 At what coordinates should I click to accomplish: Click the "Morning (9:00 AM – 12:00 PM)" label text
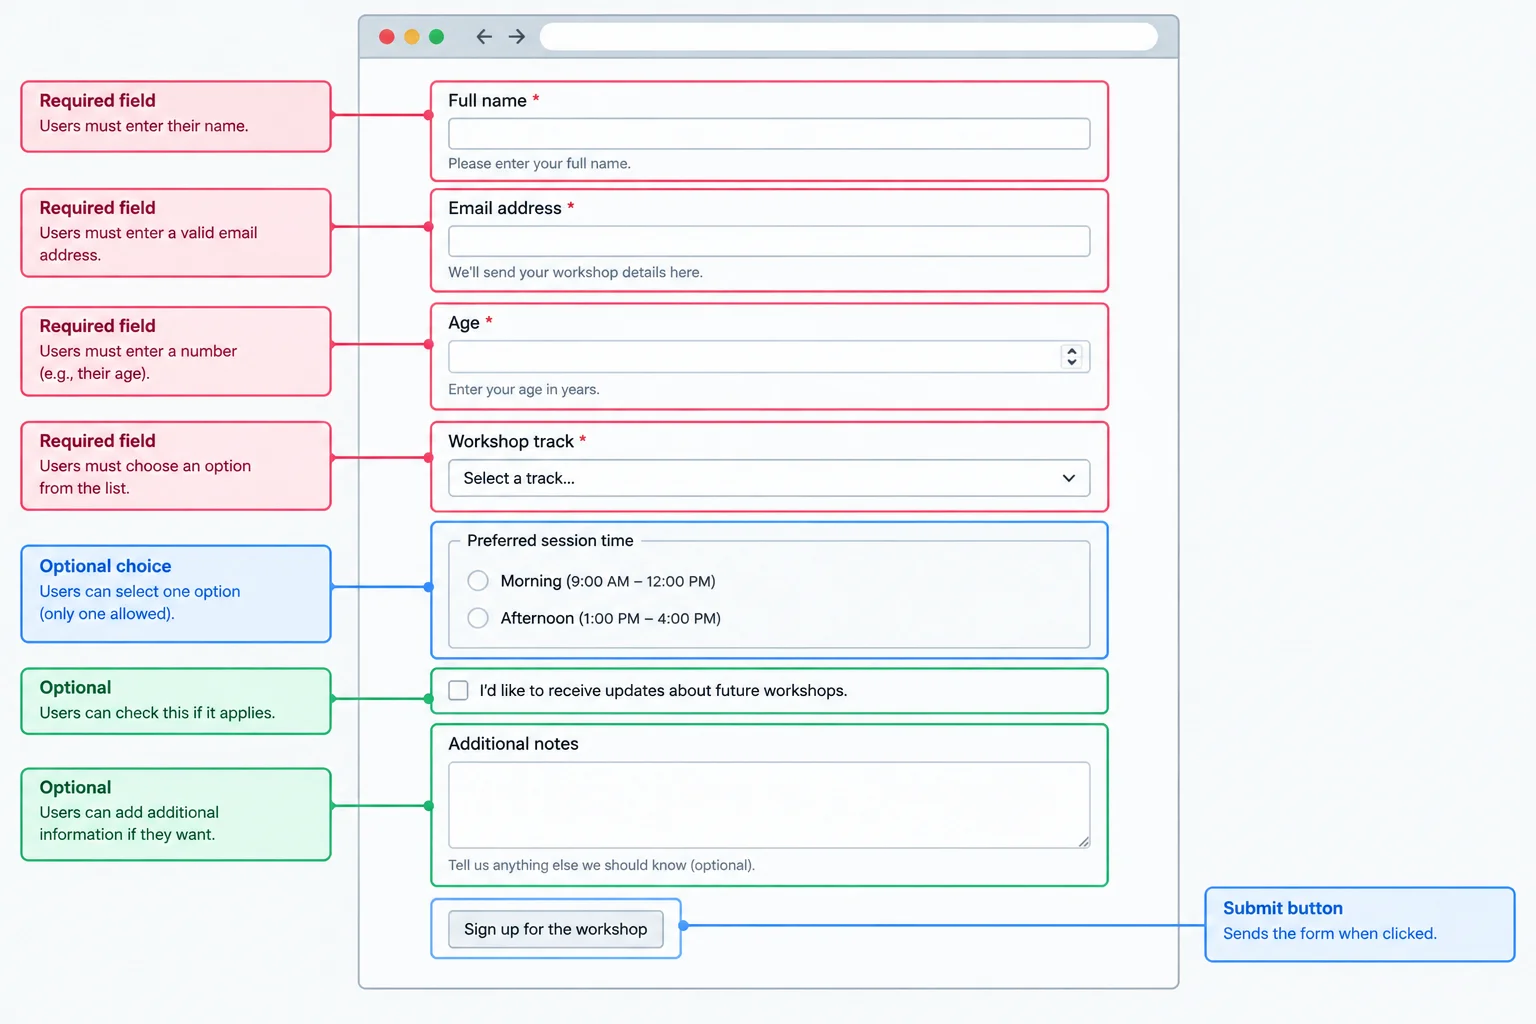608,581
